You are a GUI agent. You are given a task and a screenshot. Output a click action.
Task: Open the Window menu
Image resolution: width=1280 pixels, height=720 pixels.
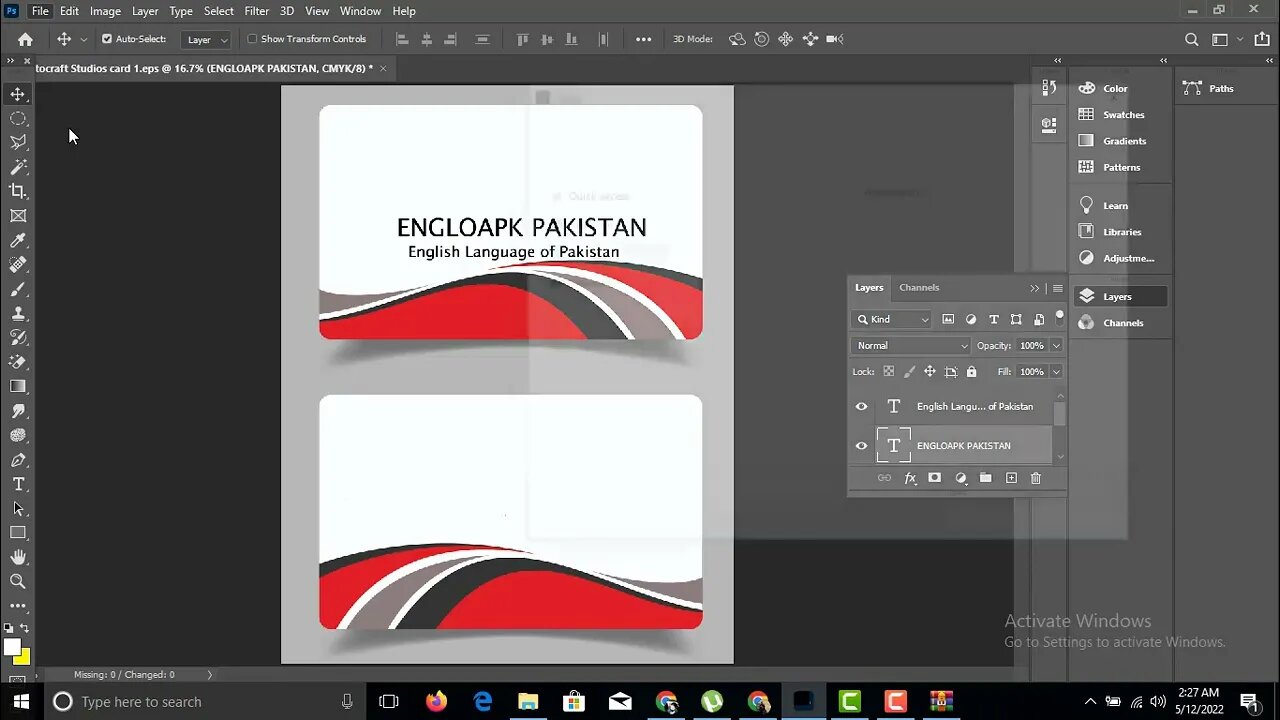click(360, 11)
